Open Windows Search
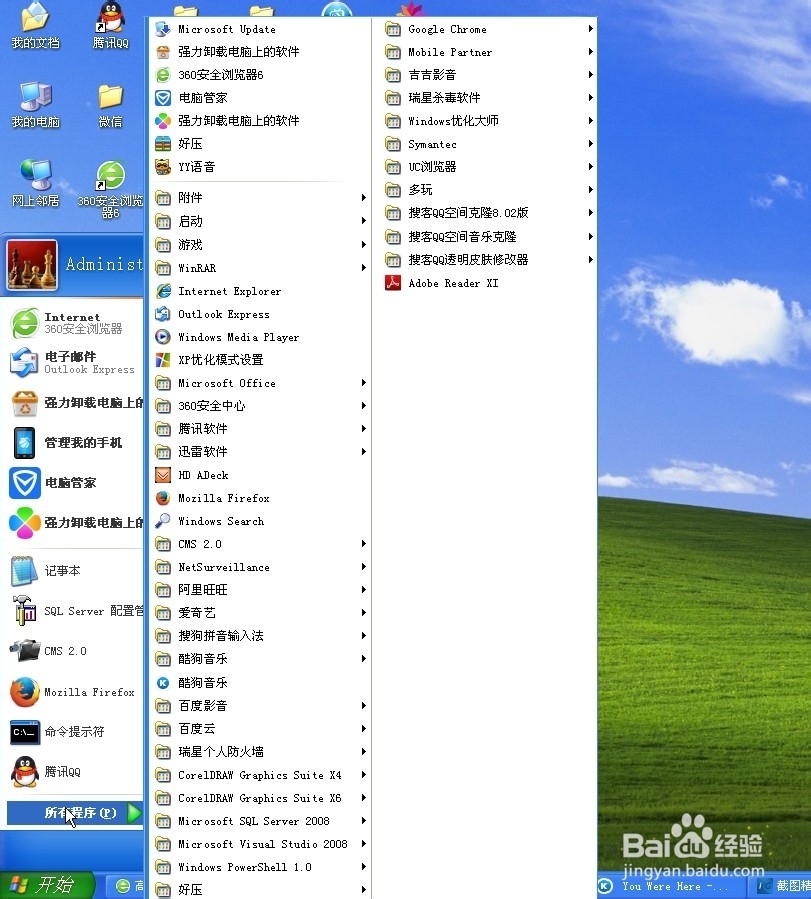Image resolution: width=811 pixels, height=899 pixels. pos(260,521)
